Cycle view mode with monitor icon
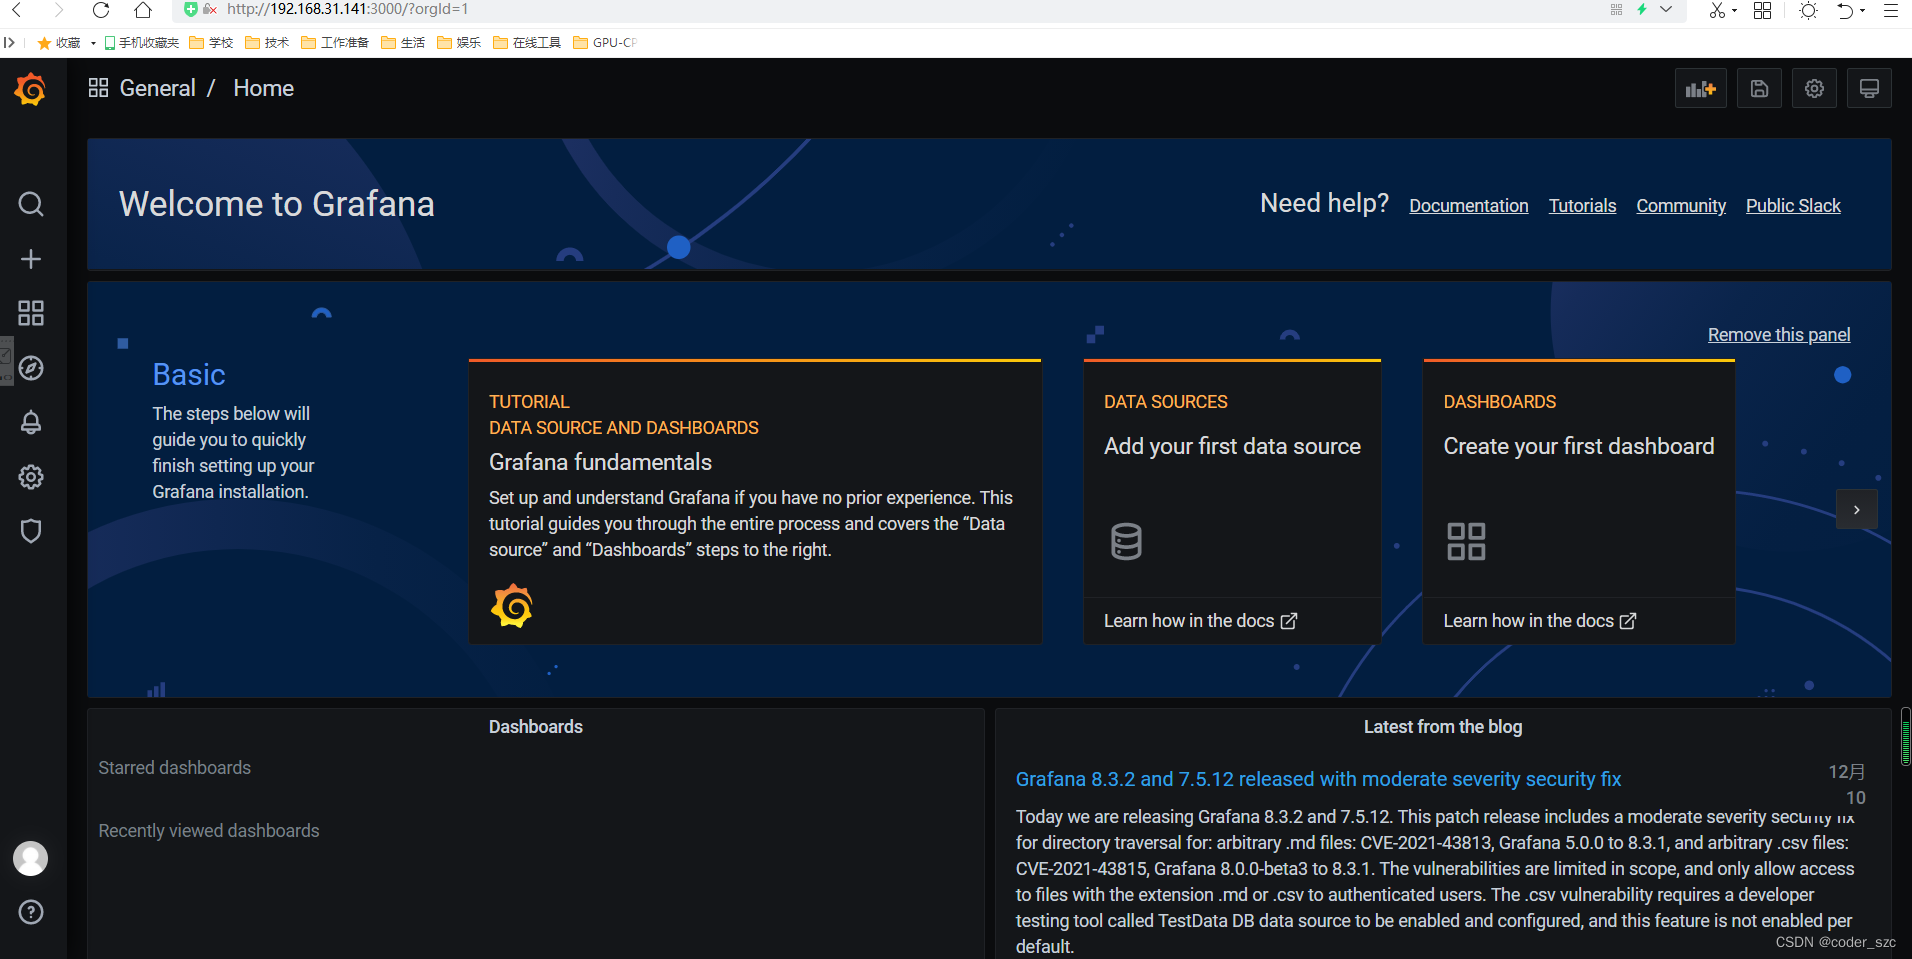The image size is (1912, 959). [x=1869, y=89]
